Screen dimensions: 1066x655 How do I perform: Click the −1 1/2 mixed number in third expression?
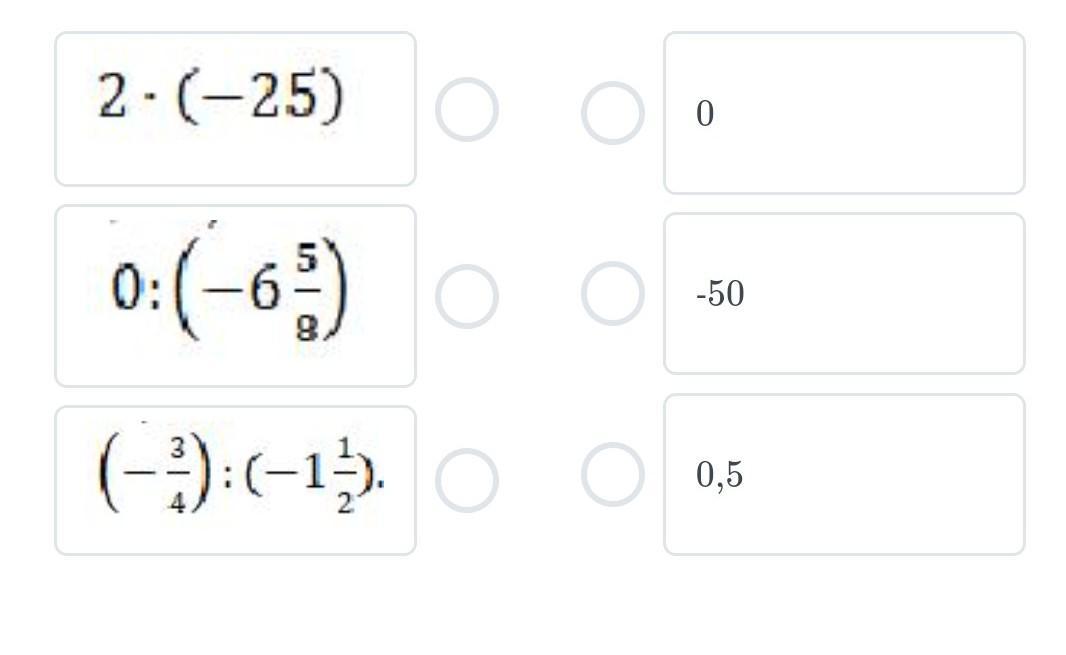(x=310, y=474)
